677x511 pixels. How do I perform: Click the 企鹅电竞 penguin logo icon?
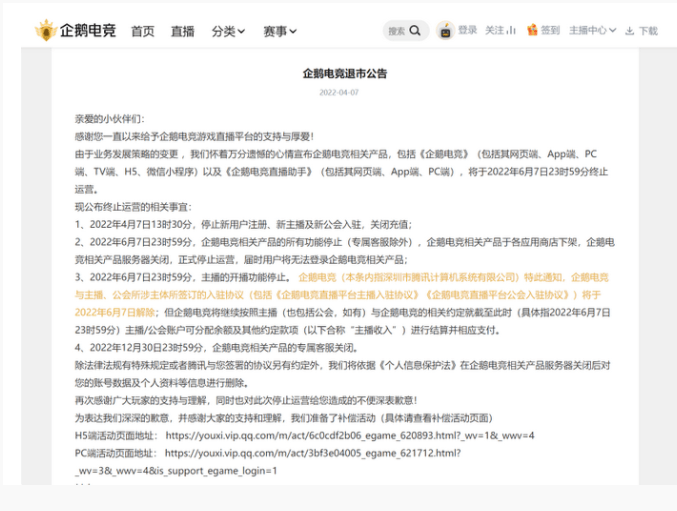[x=46, y=30]
